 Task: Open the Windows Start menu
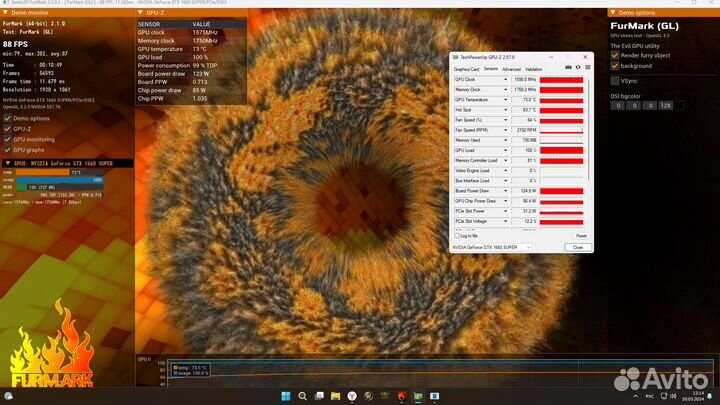(x=286, y=396)
